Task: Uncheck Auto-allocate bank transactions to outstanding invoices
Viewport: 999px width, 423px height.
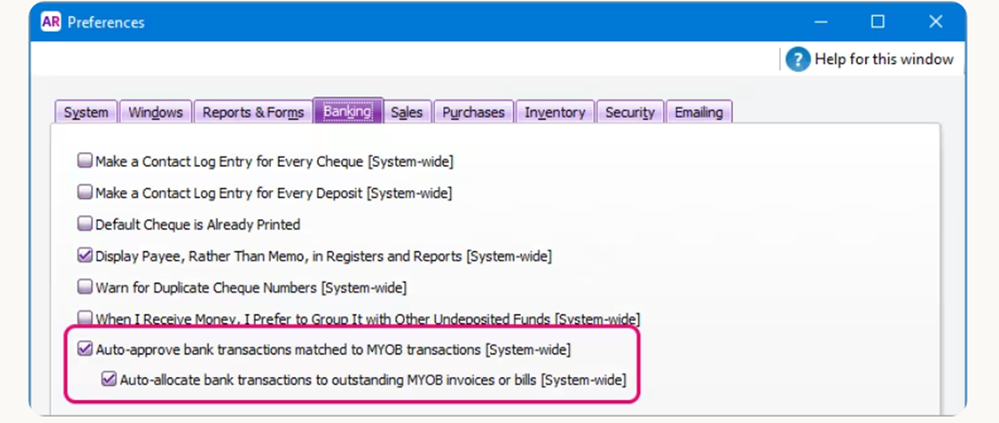Action: 109,380
